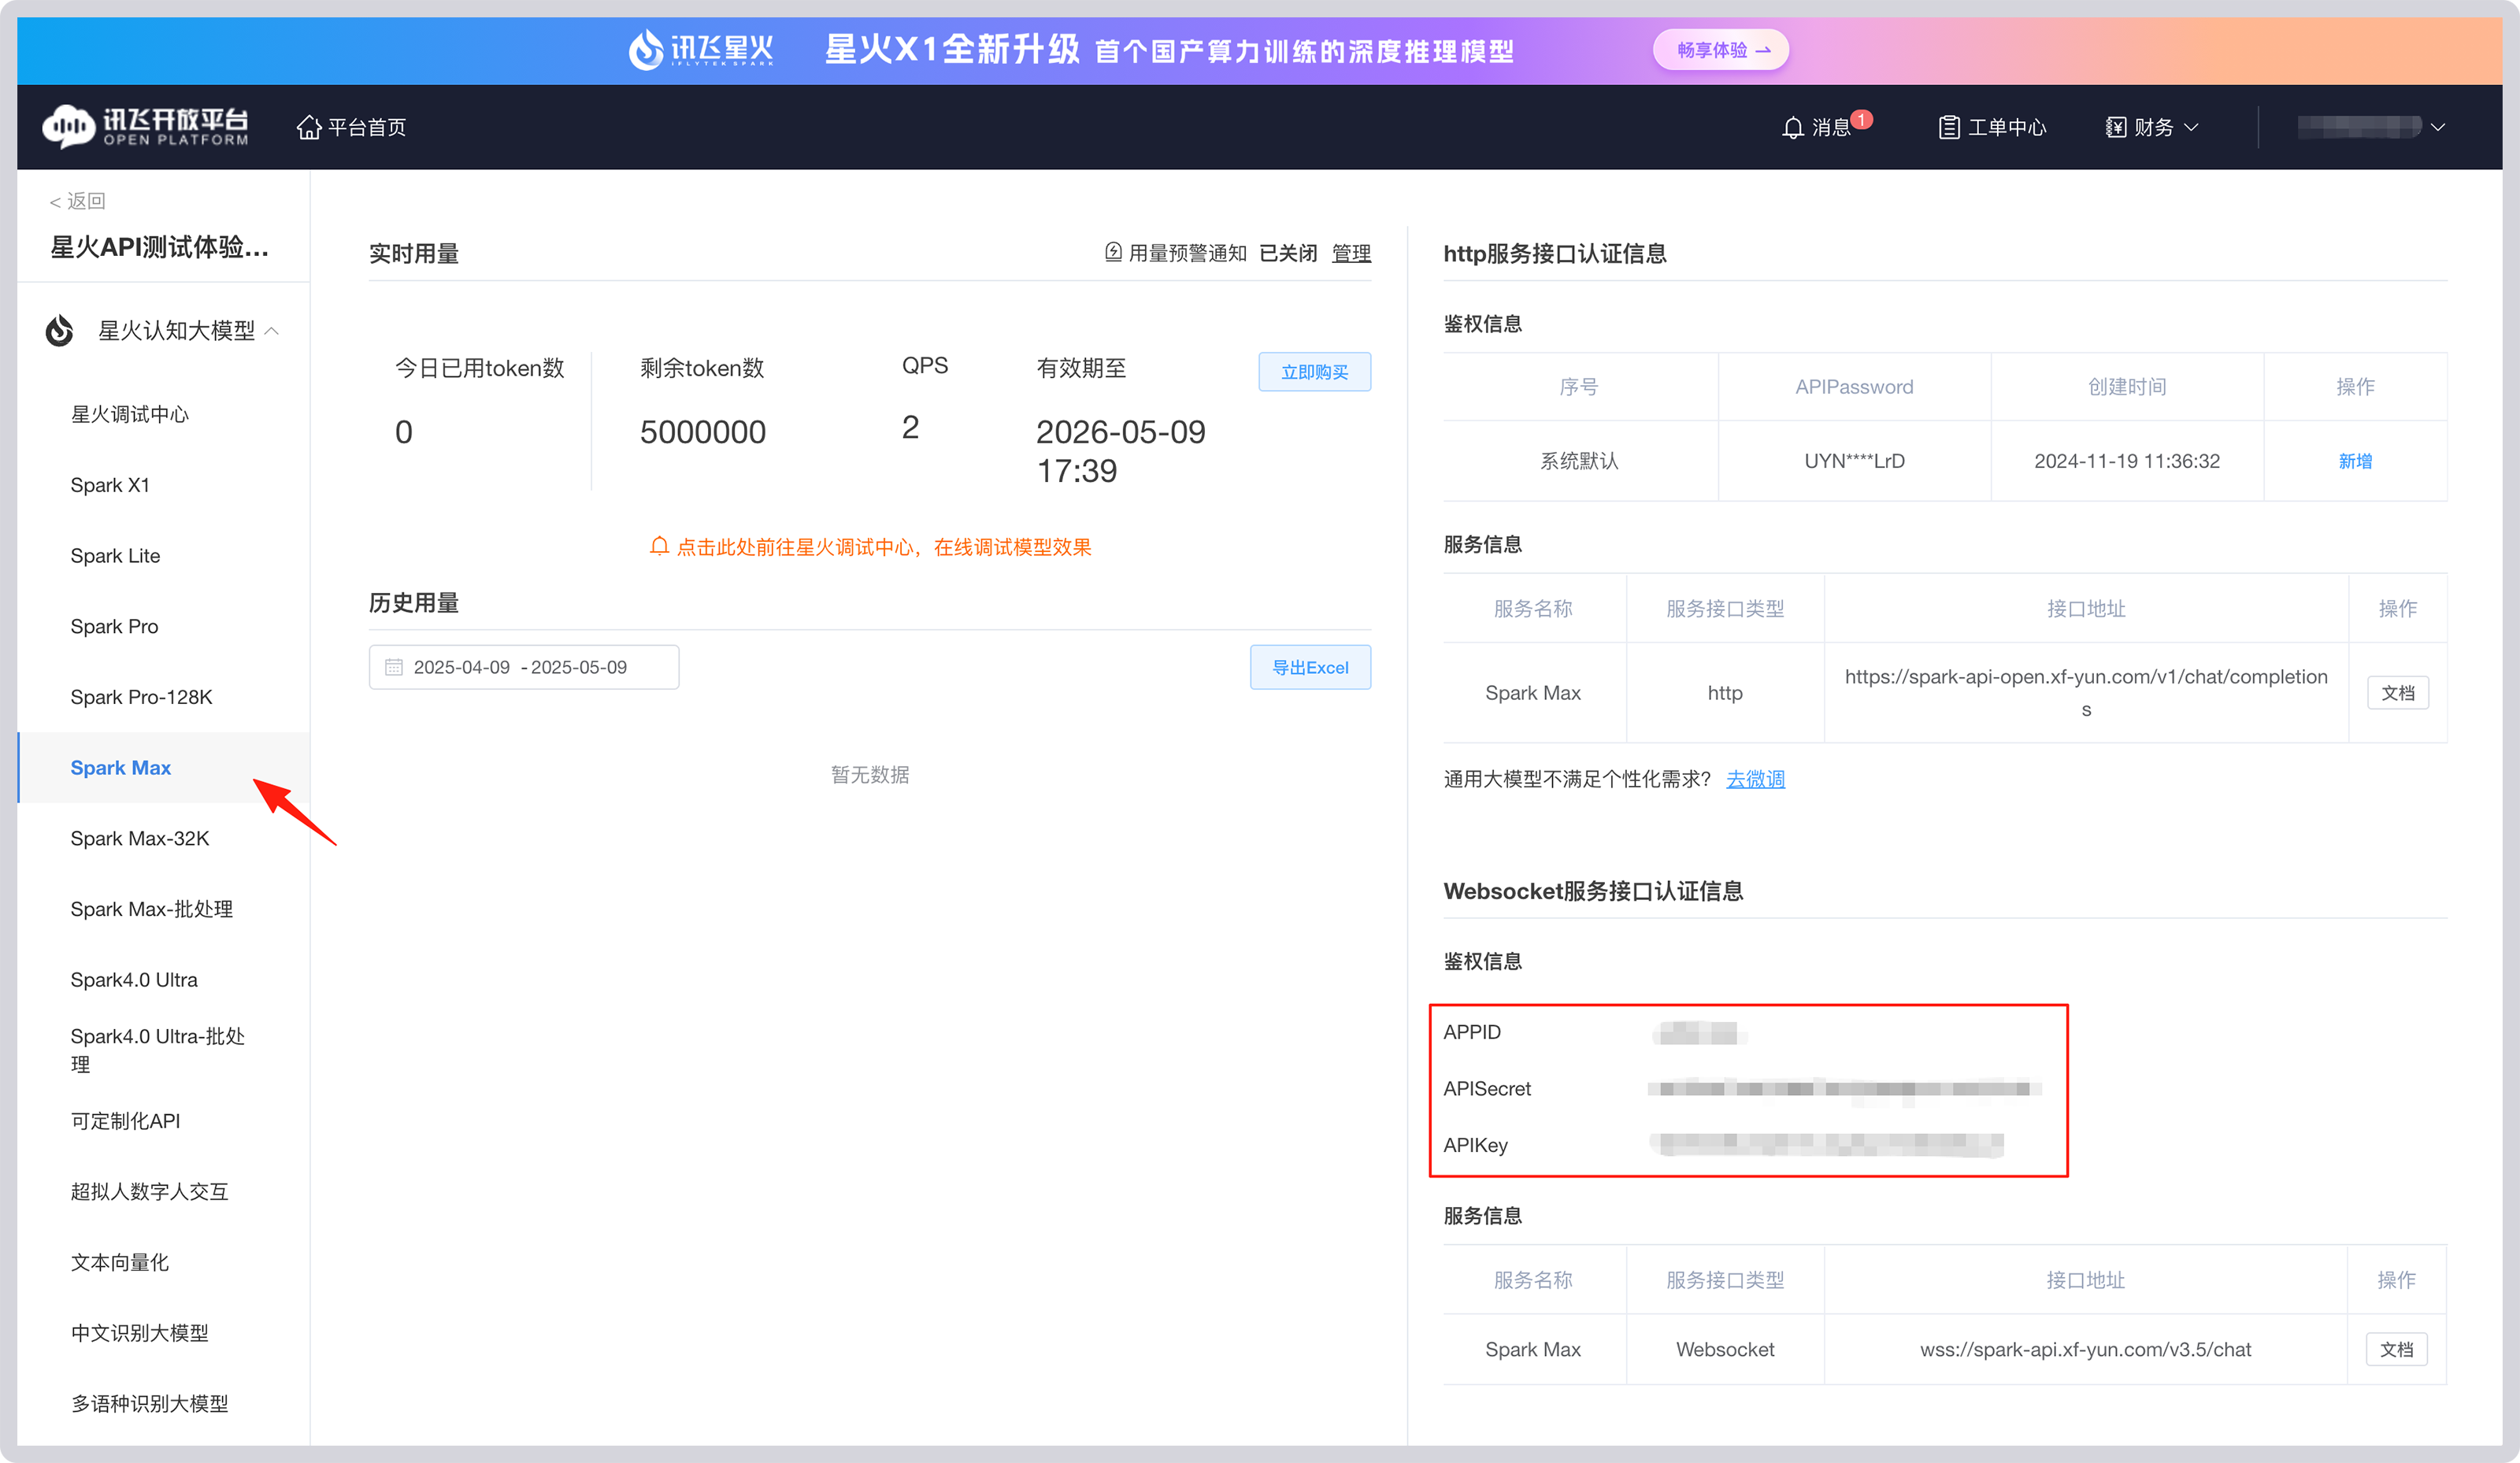Viewport: 2520px width, 1463px height.
Task: Click the 财务 finance ledger icon
Action: pyautogui.click(x=2116, y=127)
